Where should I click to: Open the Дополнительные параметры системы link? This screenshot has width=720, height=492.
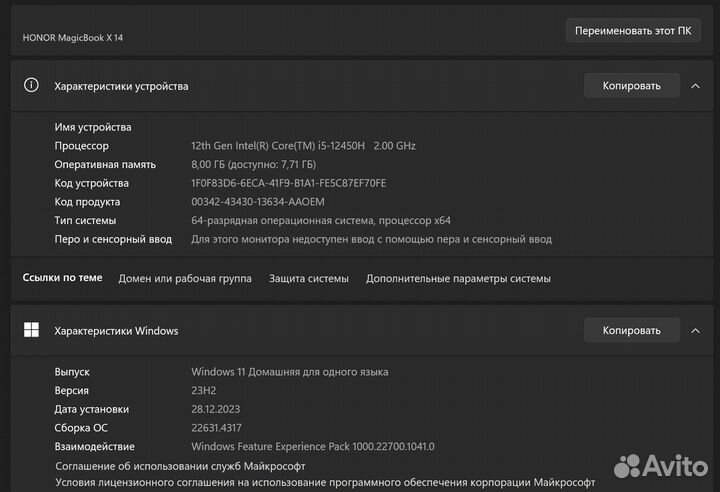coord(458,278)
